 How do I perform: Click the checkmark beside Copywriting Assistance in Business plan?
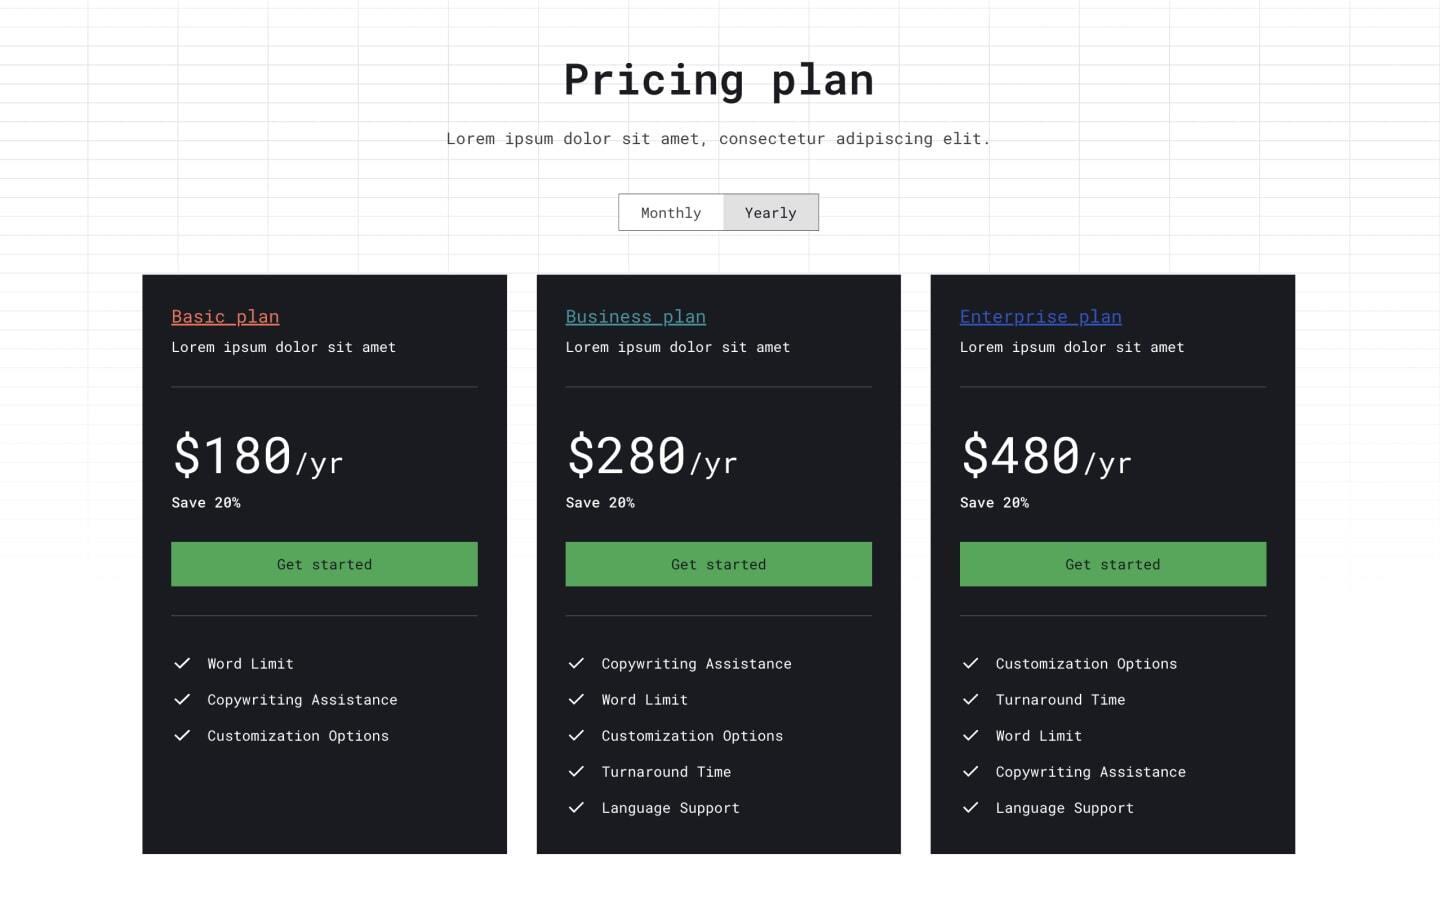[x=576, y=663]
